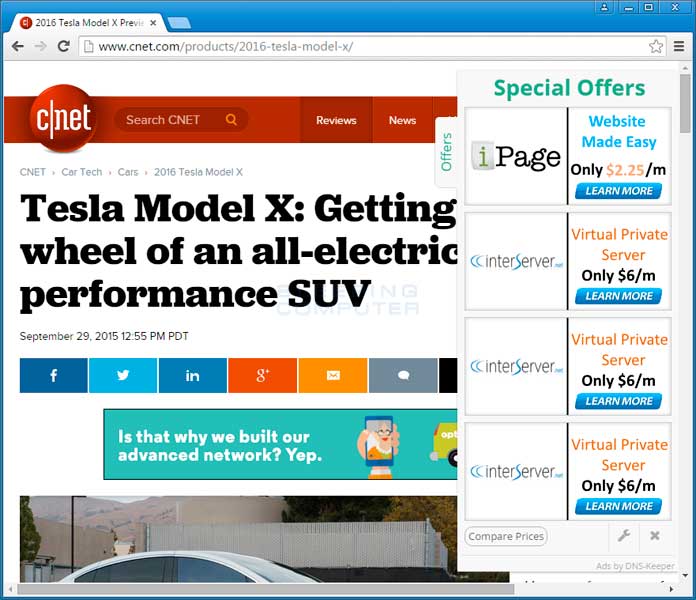Screen dimensions: 696x600
Task: Click the scroll up arrow
Action: (685, 68)
